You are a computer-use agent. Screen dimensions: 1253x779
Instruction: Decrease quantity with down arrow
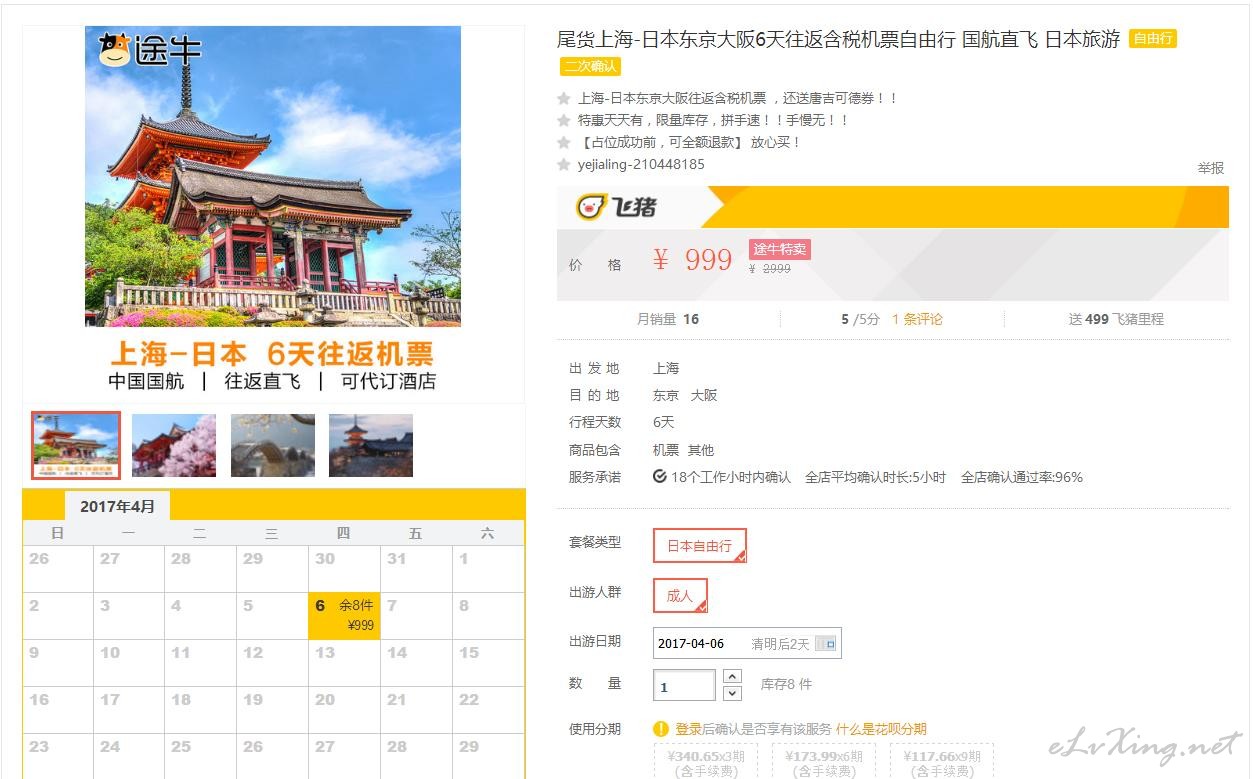tap(732, 693)
